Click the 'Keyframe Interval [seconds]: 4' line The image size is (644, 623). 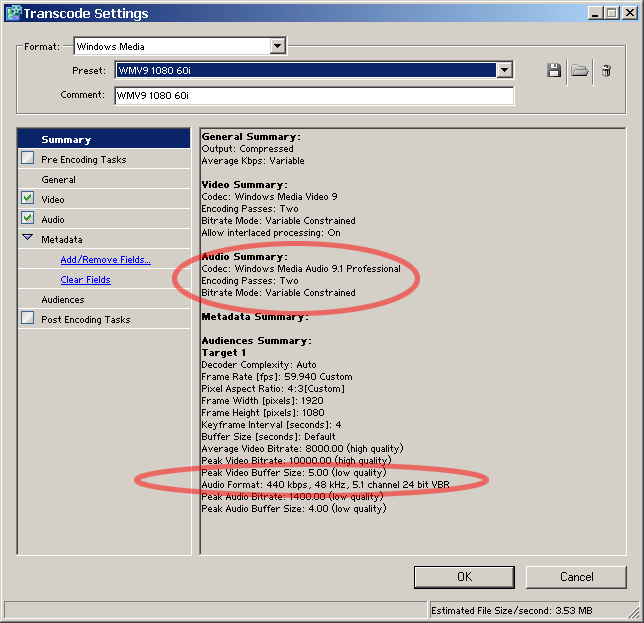[x=271, y=425]
